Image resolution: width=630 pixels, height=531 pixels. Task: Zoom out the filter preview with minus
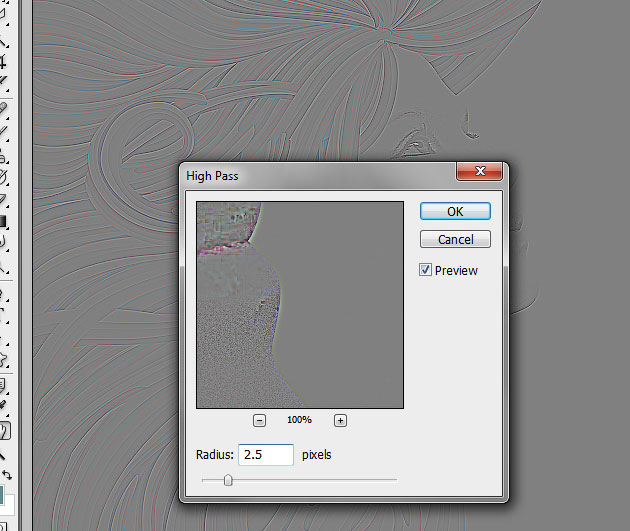coord(260,421)
